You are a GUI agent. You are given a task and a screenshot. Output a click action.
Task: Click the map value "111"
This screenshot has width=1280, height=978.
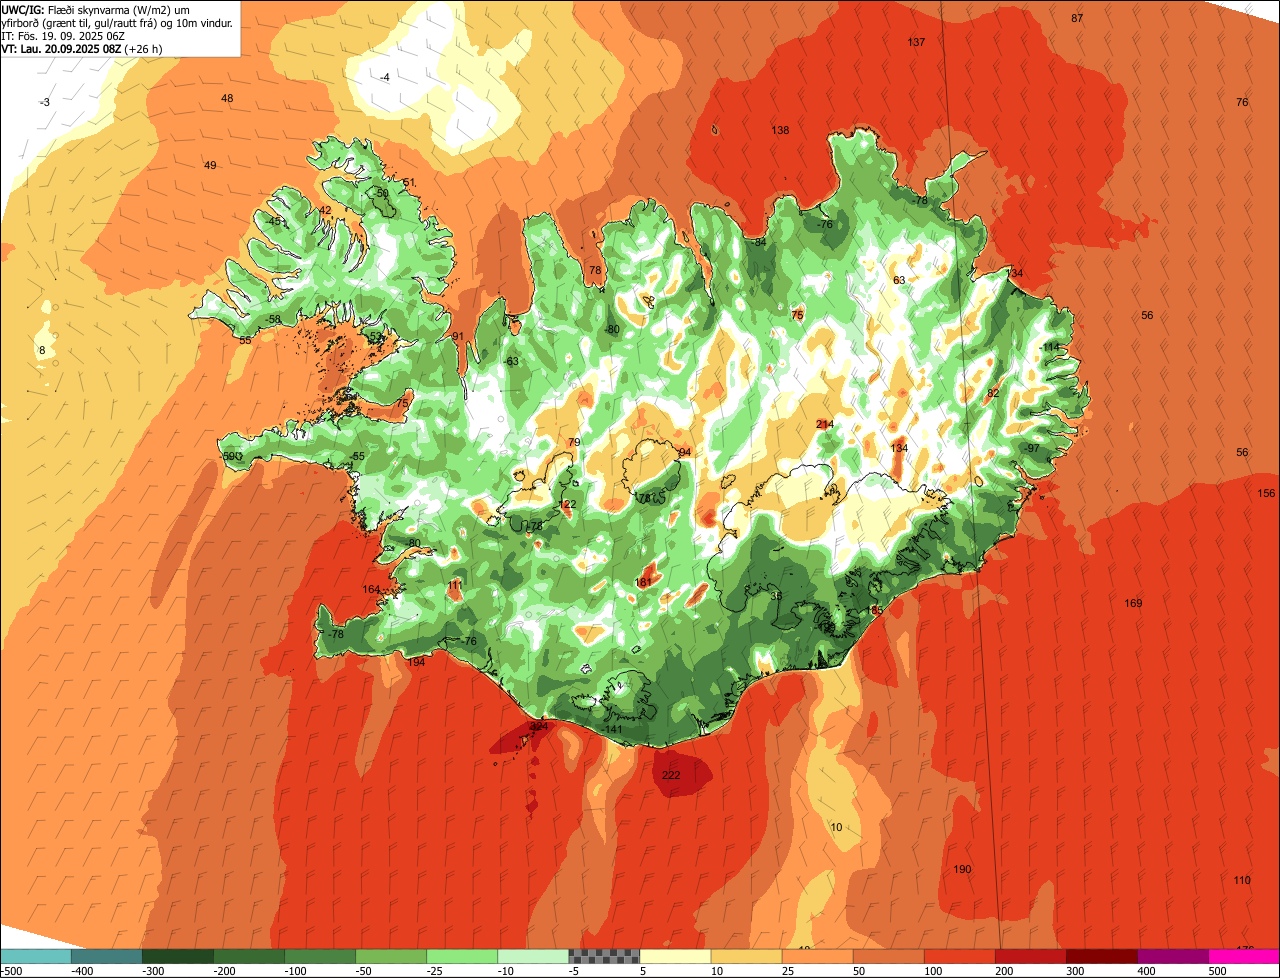tap(455, 585)
